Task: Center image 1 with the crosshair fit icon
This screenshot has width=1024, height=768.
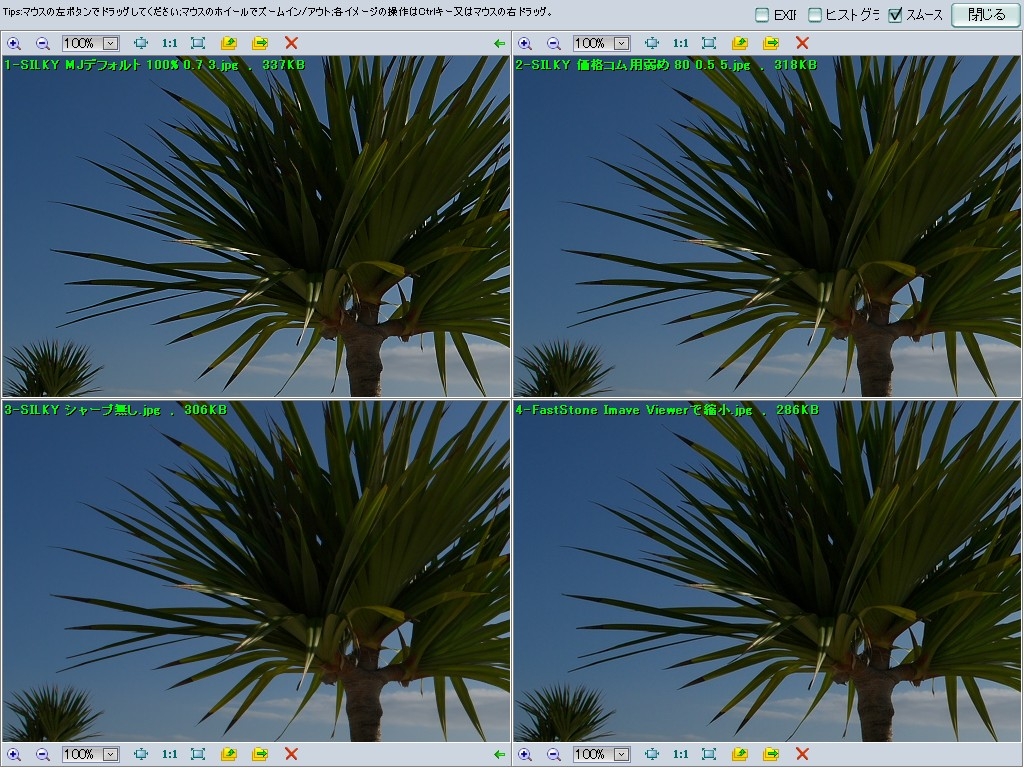Action: (x=140, y=44)
